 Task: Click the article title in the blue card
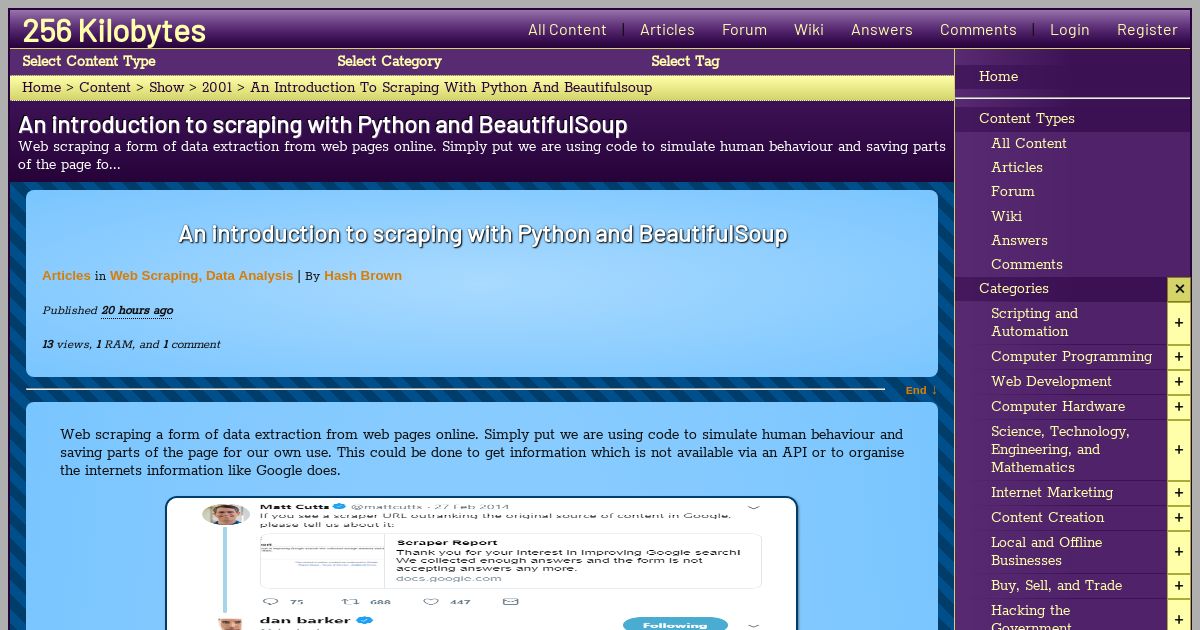point(482,234)
